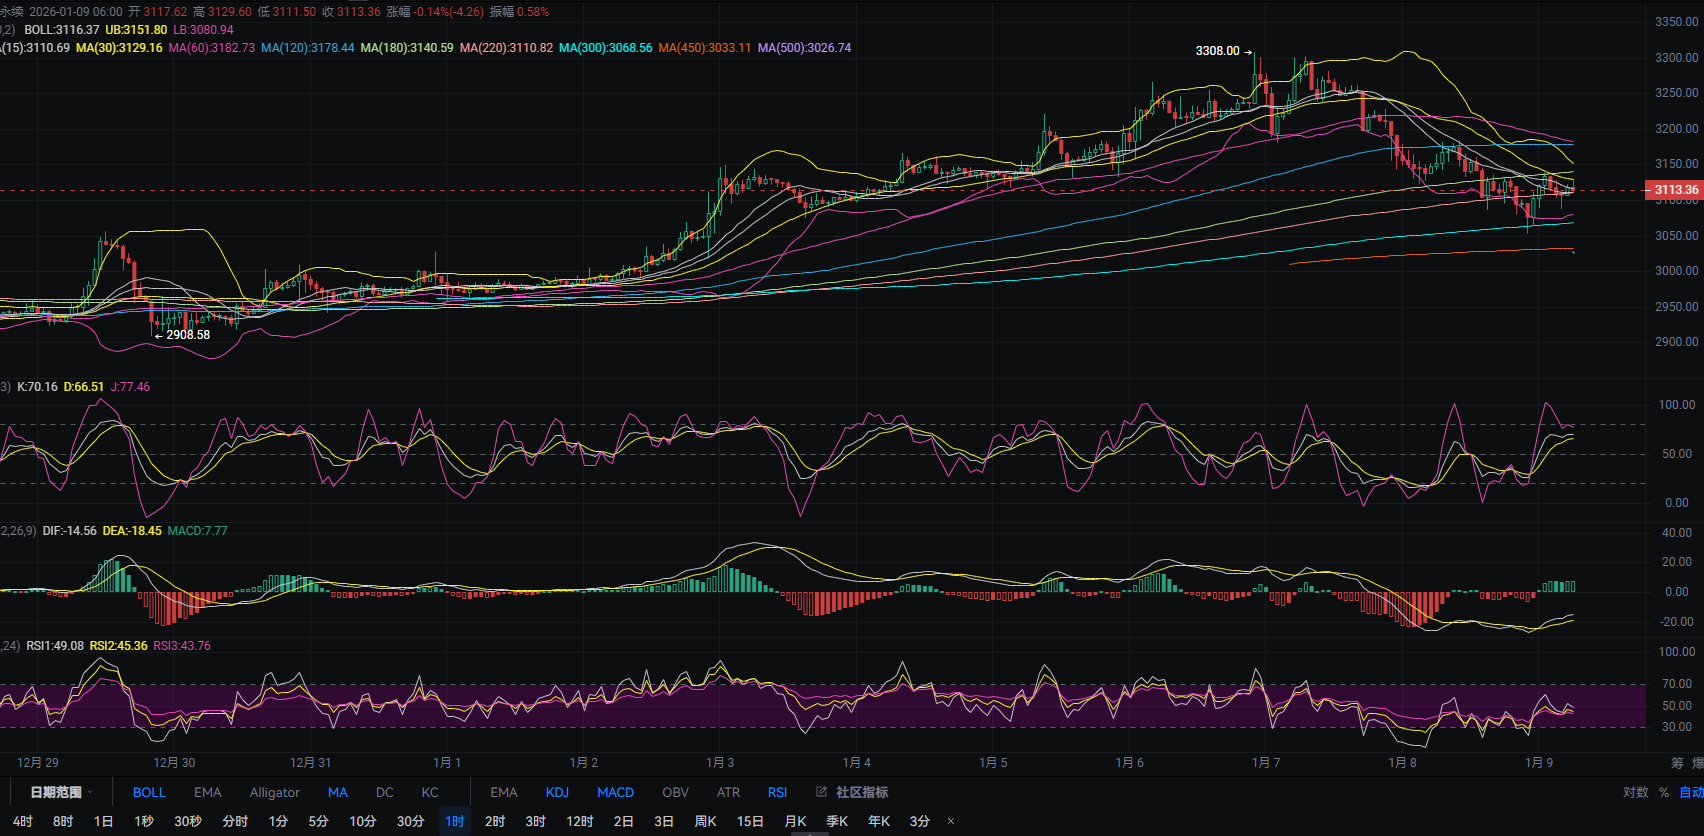Enable the OBV sub-indicator
Screen dimensions: 1704x836
[x=675, y=792]
